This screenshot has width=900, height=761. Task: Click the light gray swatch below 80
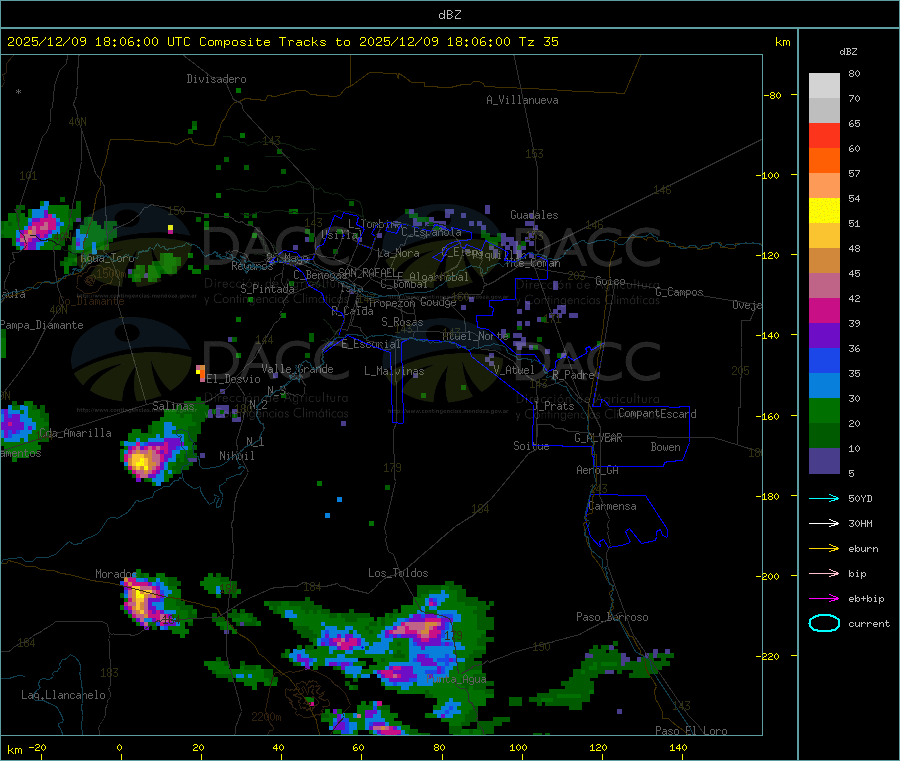coord(824,86)
